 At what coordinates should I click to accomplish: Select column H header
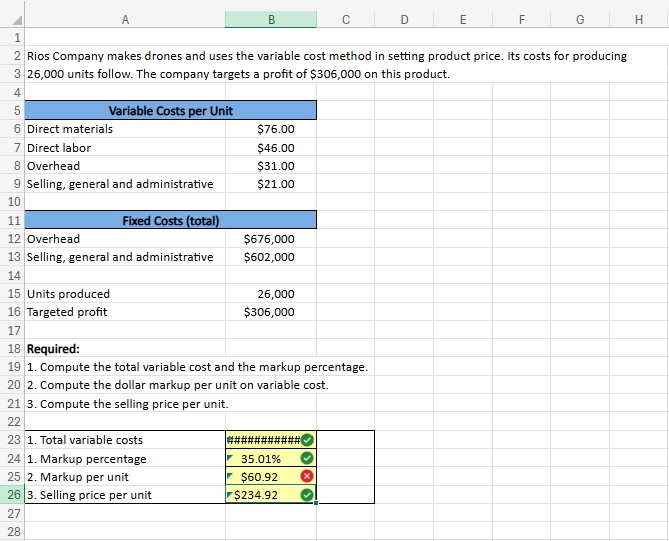[639, 20]
